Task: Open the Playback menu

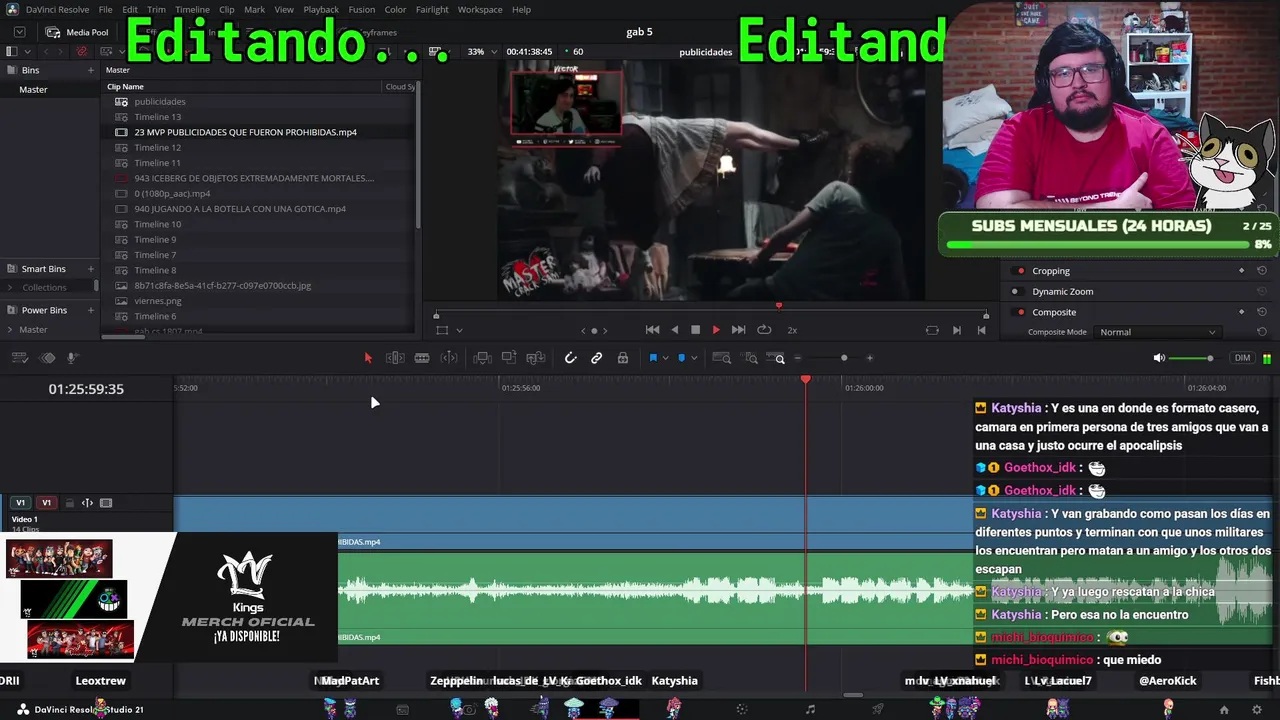Action: tap(321, 10)
